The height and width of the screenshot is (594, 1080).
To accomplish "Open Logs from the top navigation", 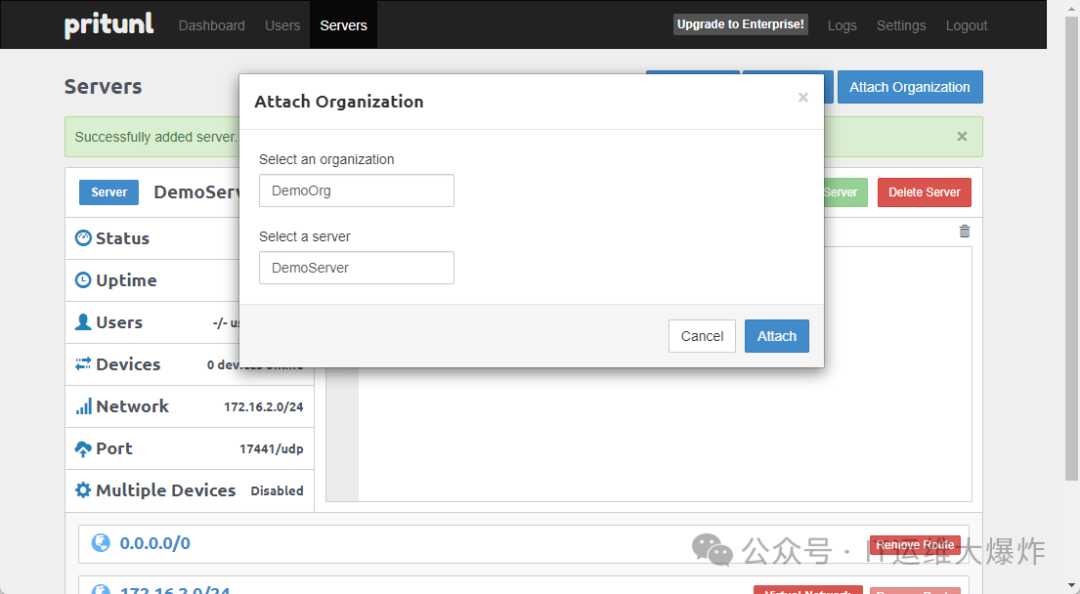I will [x=841, y=25].
